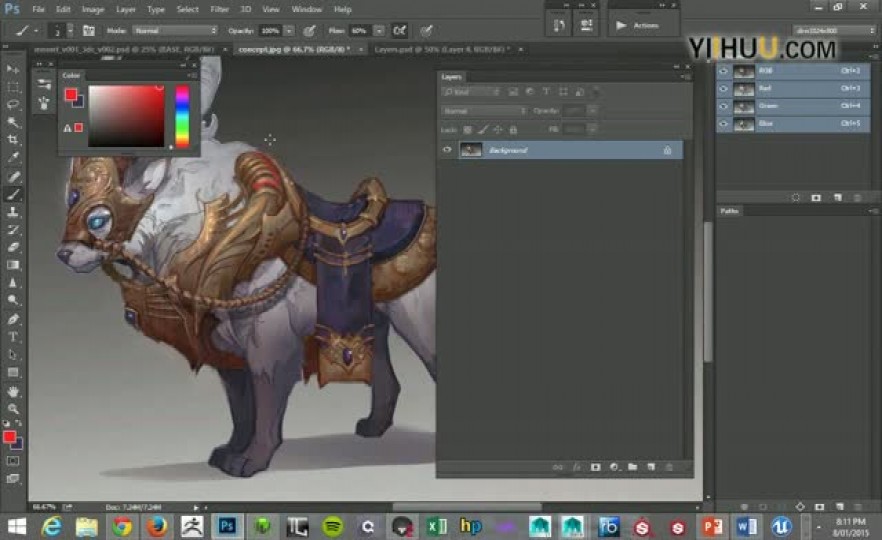Open the brush Mode dropdown
The height and width of the screenshot is (540, 882).
[175, 30]
